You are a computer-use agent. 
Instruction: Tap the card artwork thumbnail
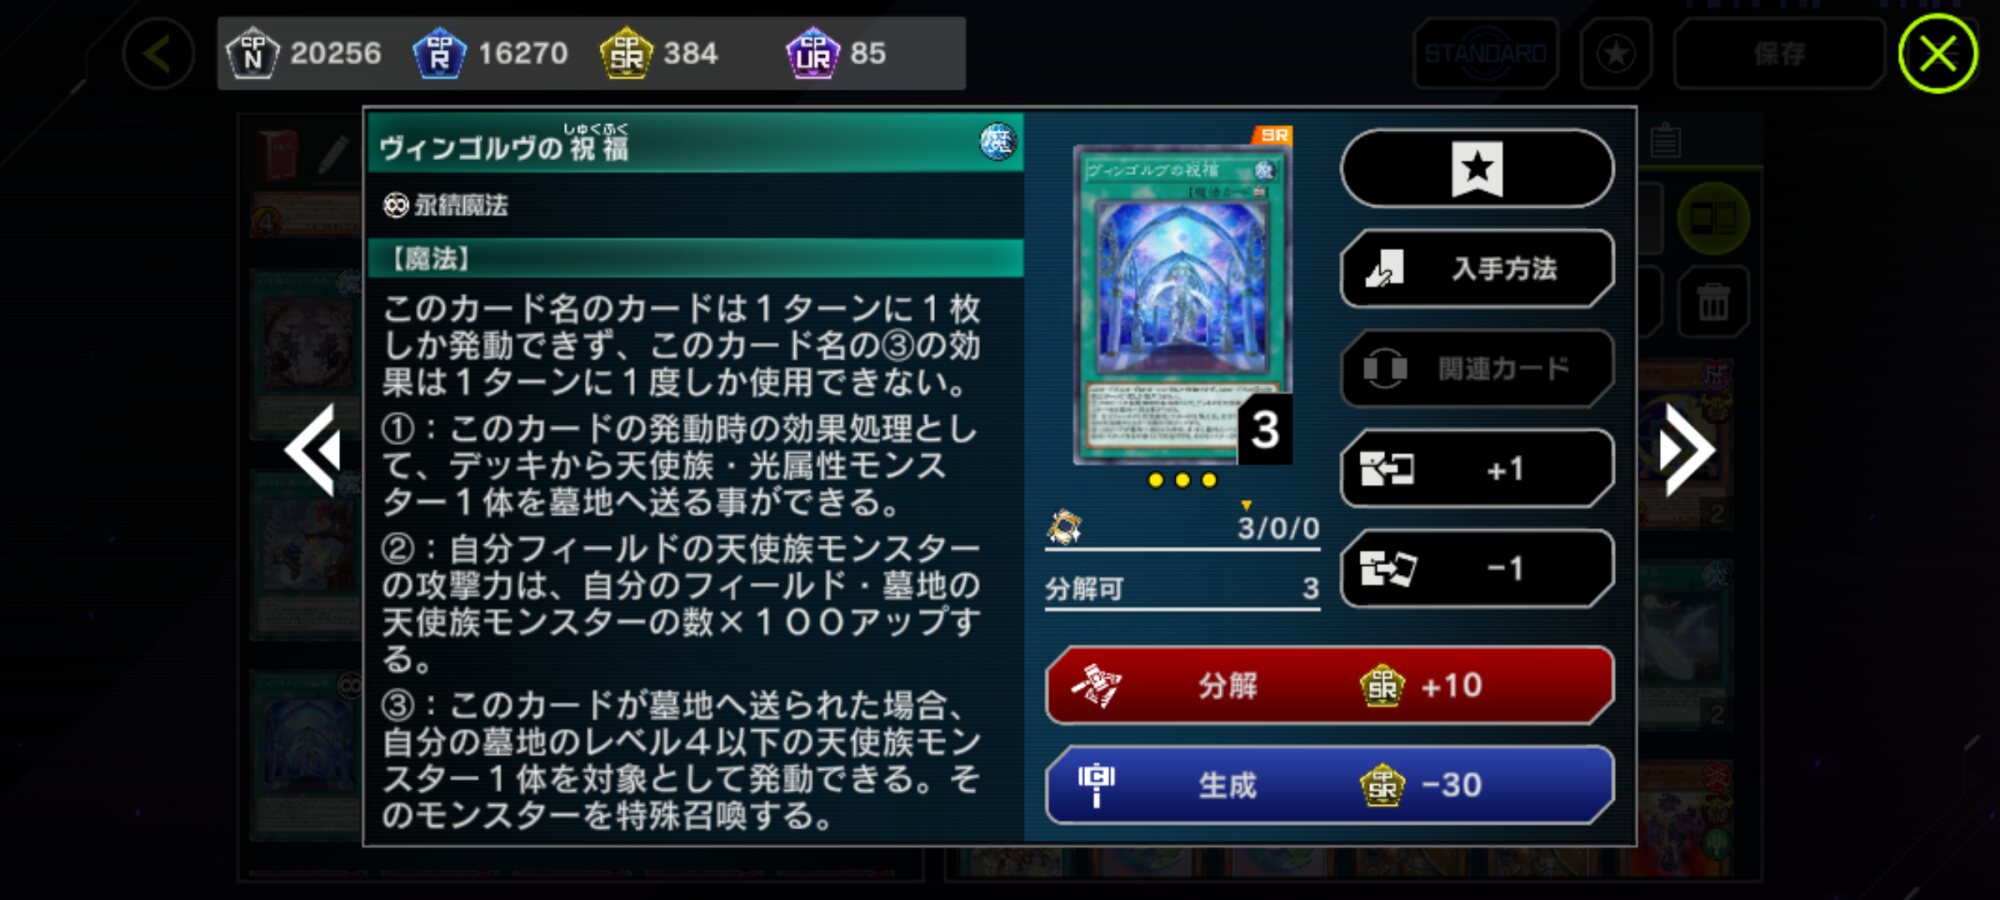[1181, 304]
